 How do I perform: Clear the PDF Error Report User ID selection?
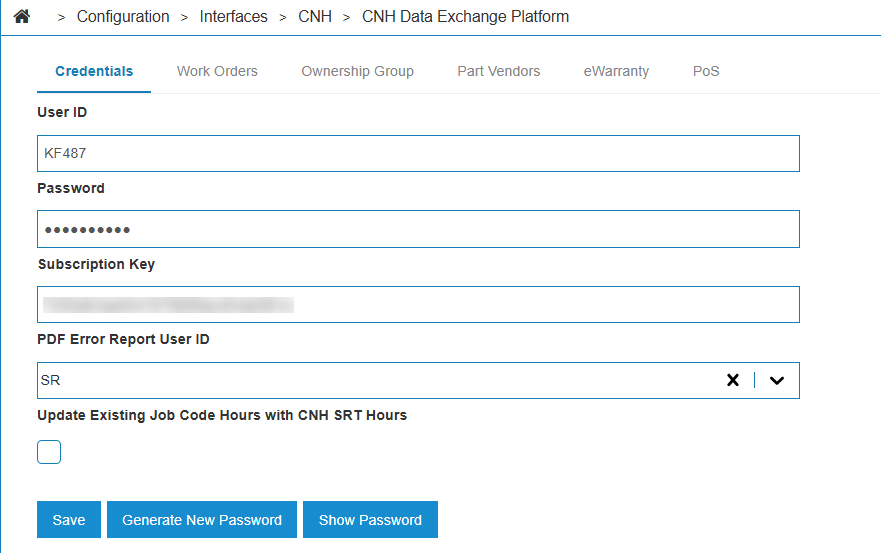733,380
